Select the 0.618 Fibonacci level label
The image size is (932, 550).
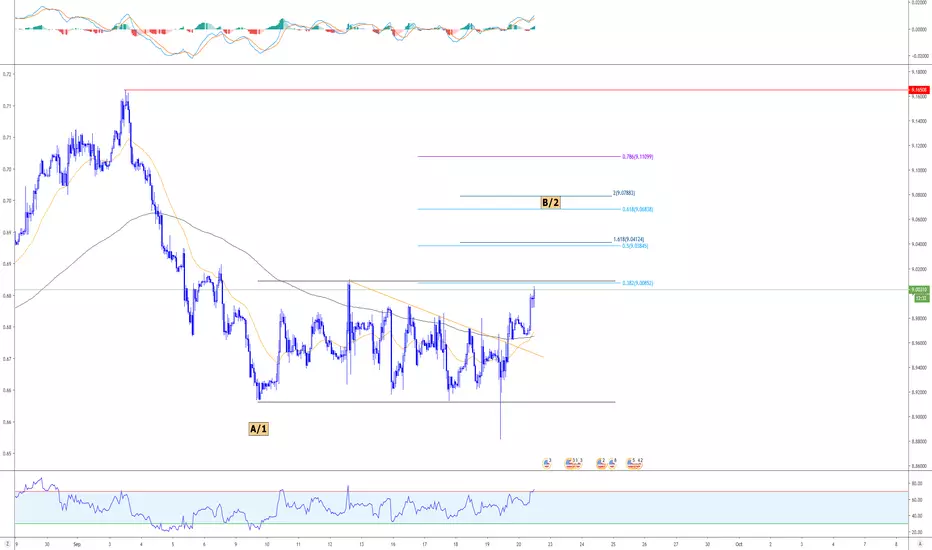pos(637,209)
